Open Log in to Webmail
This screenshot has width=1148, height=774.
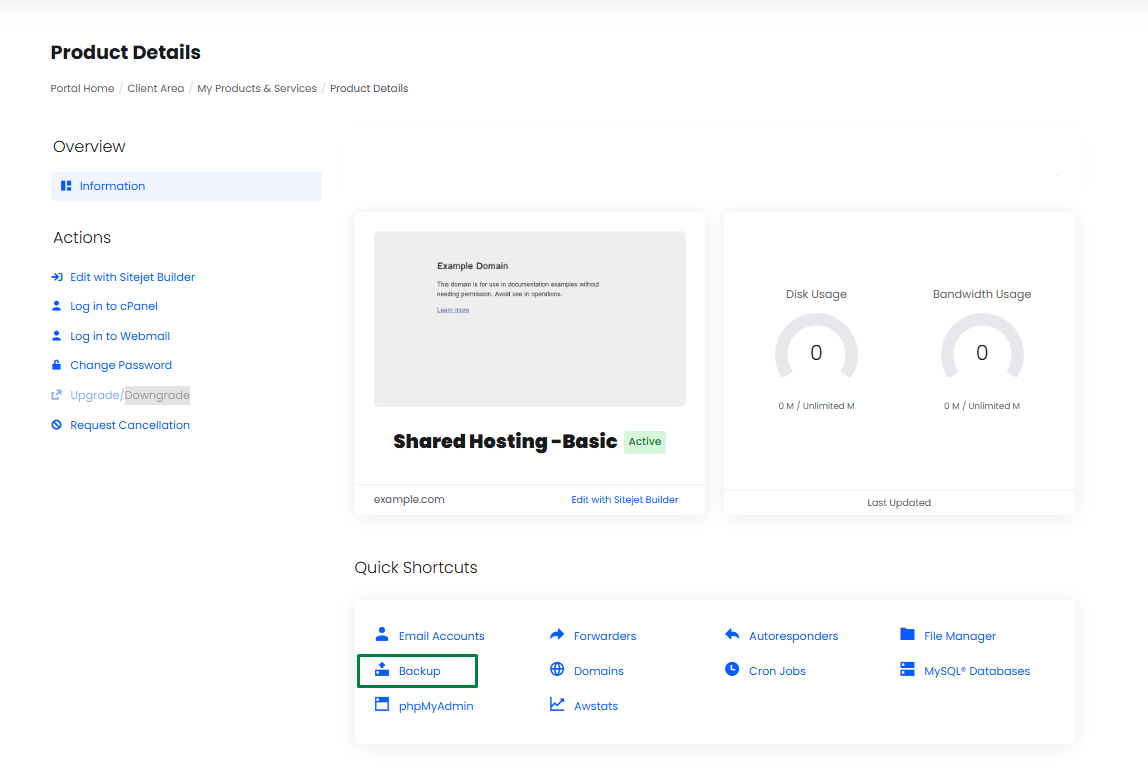pyautogui.click(x=119, y=336)
